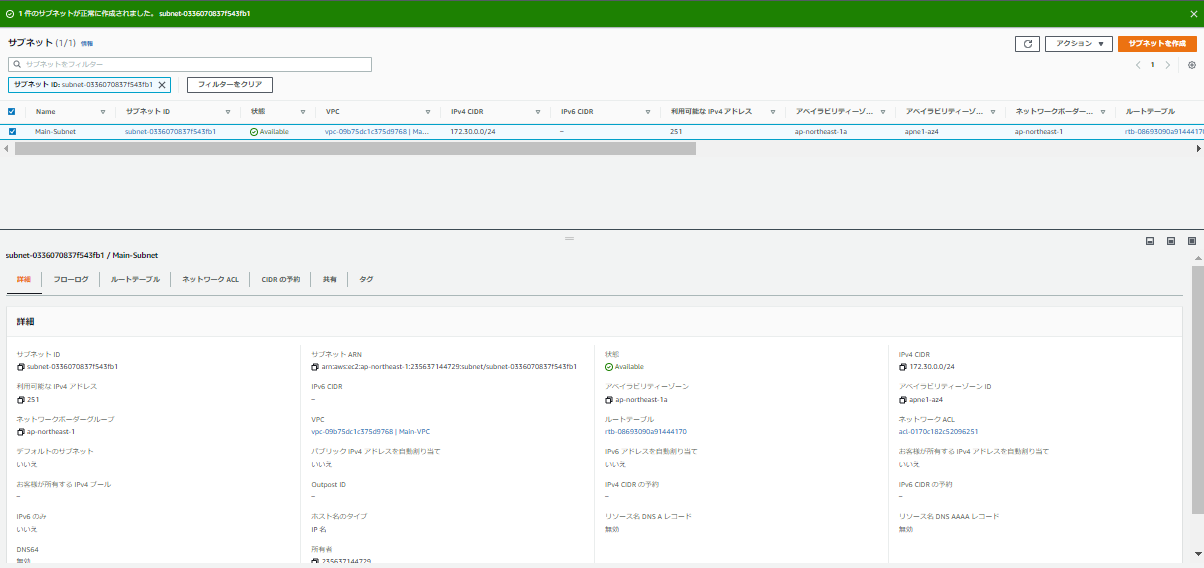Sort by the IPv4 CIDR column
This screenshot has width=1204, height=568.
[467, 112]
